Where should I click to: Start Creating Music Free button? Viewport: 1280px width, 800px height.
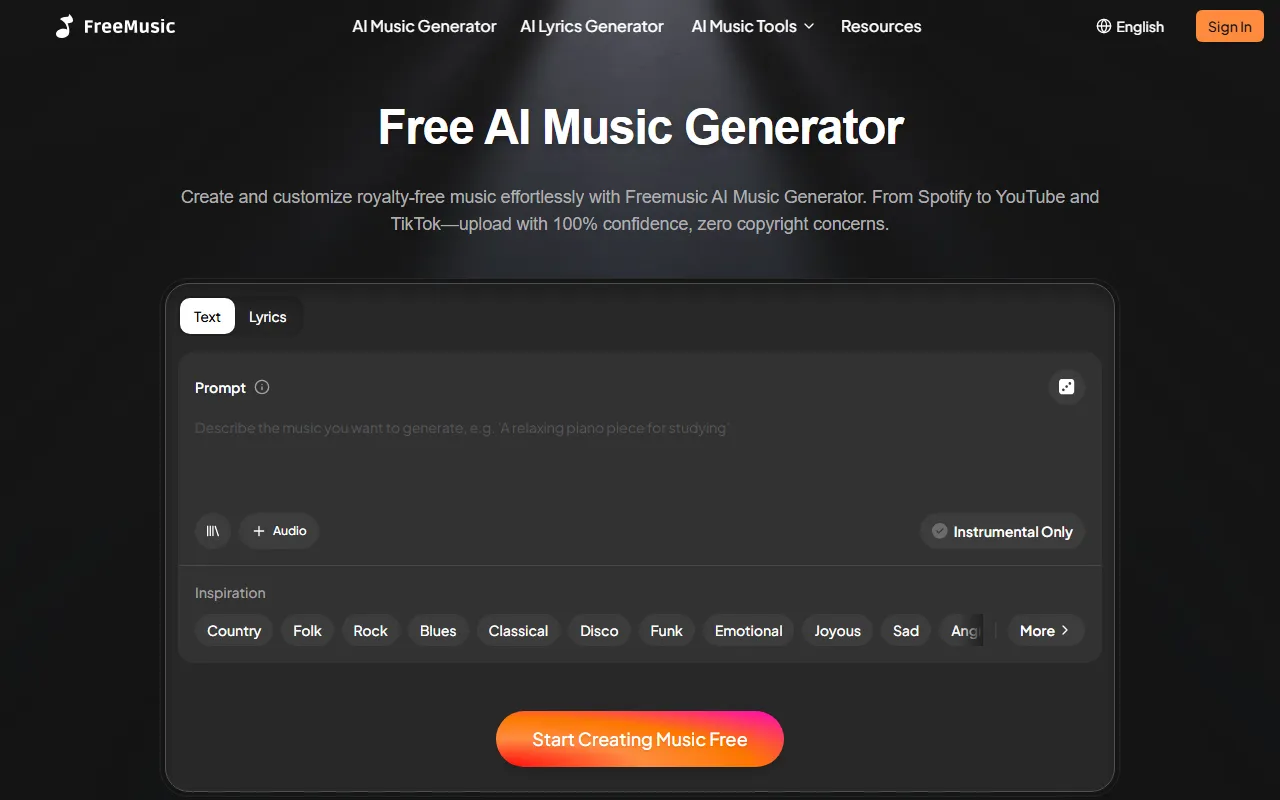click(640, 739)
